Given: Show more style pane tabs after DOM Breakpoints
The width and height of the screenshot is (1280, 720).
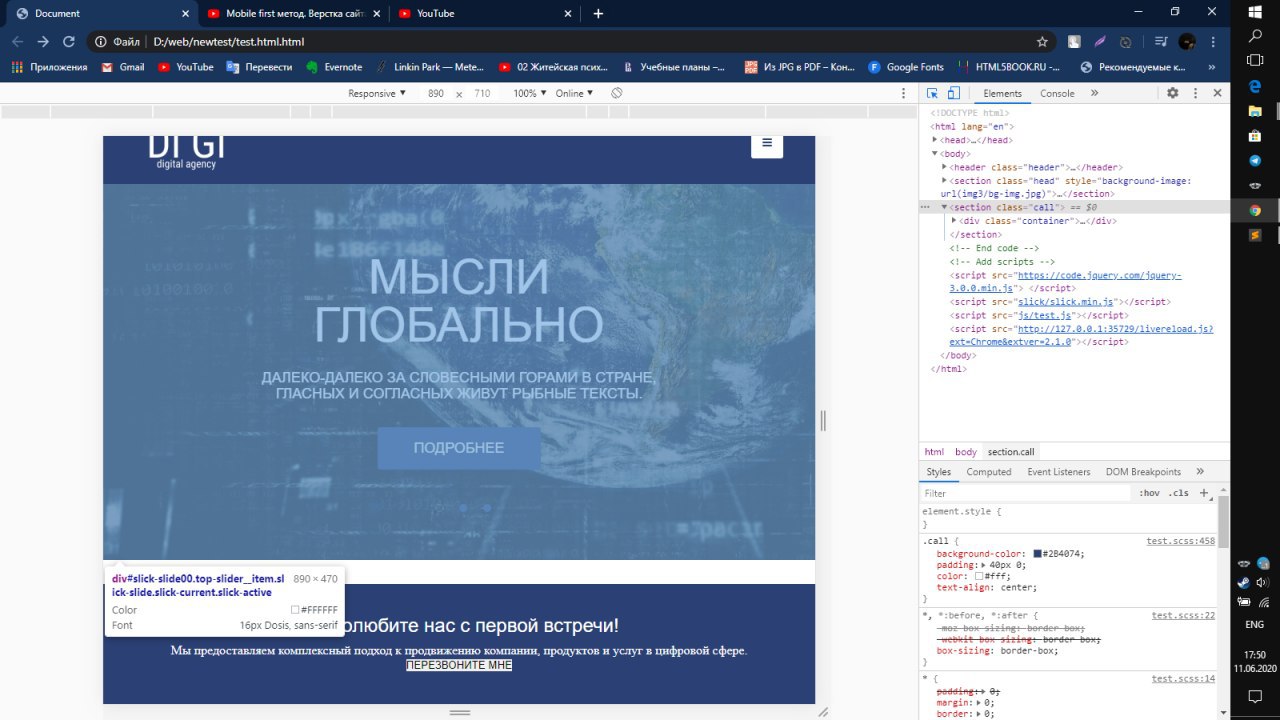Looking at the screenshot, I should click(1200, 472).
